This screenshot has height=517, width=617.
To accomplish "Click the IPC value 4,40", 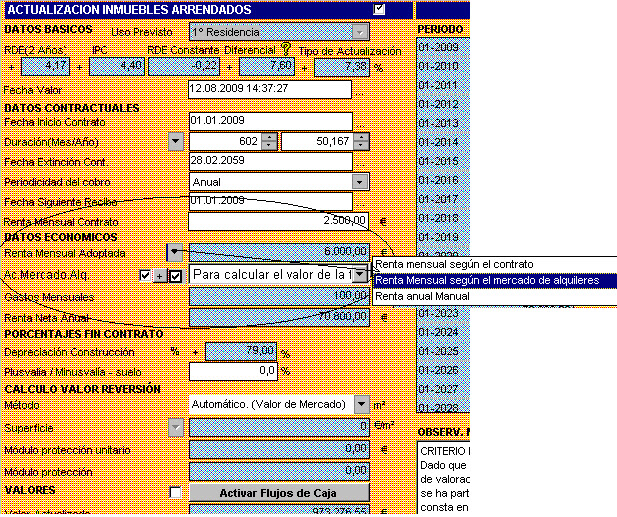I will pyautogui.click(x=117, y=66).
